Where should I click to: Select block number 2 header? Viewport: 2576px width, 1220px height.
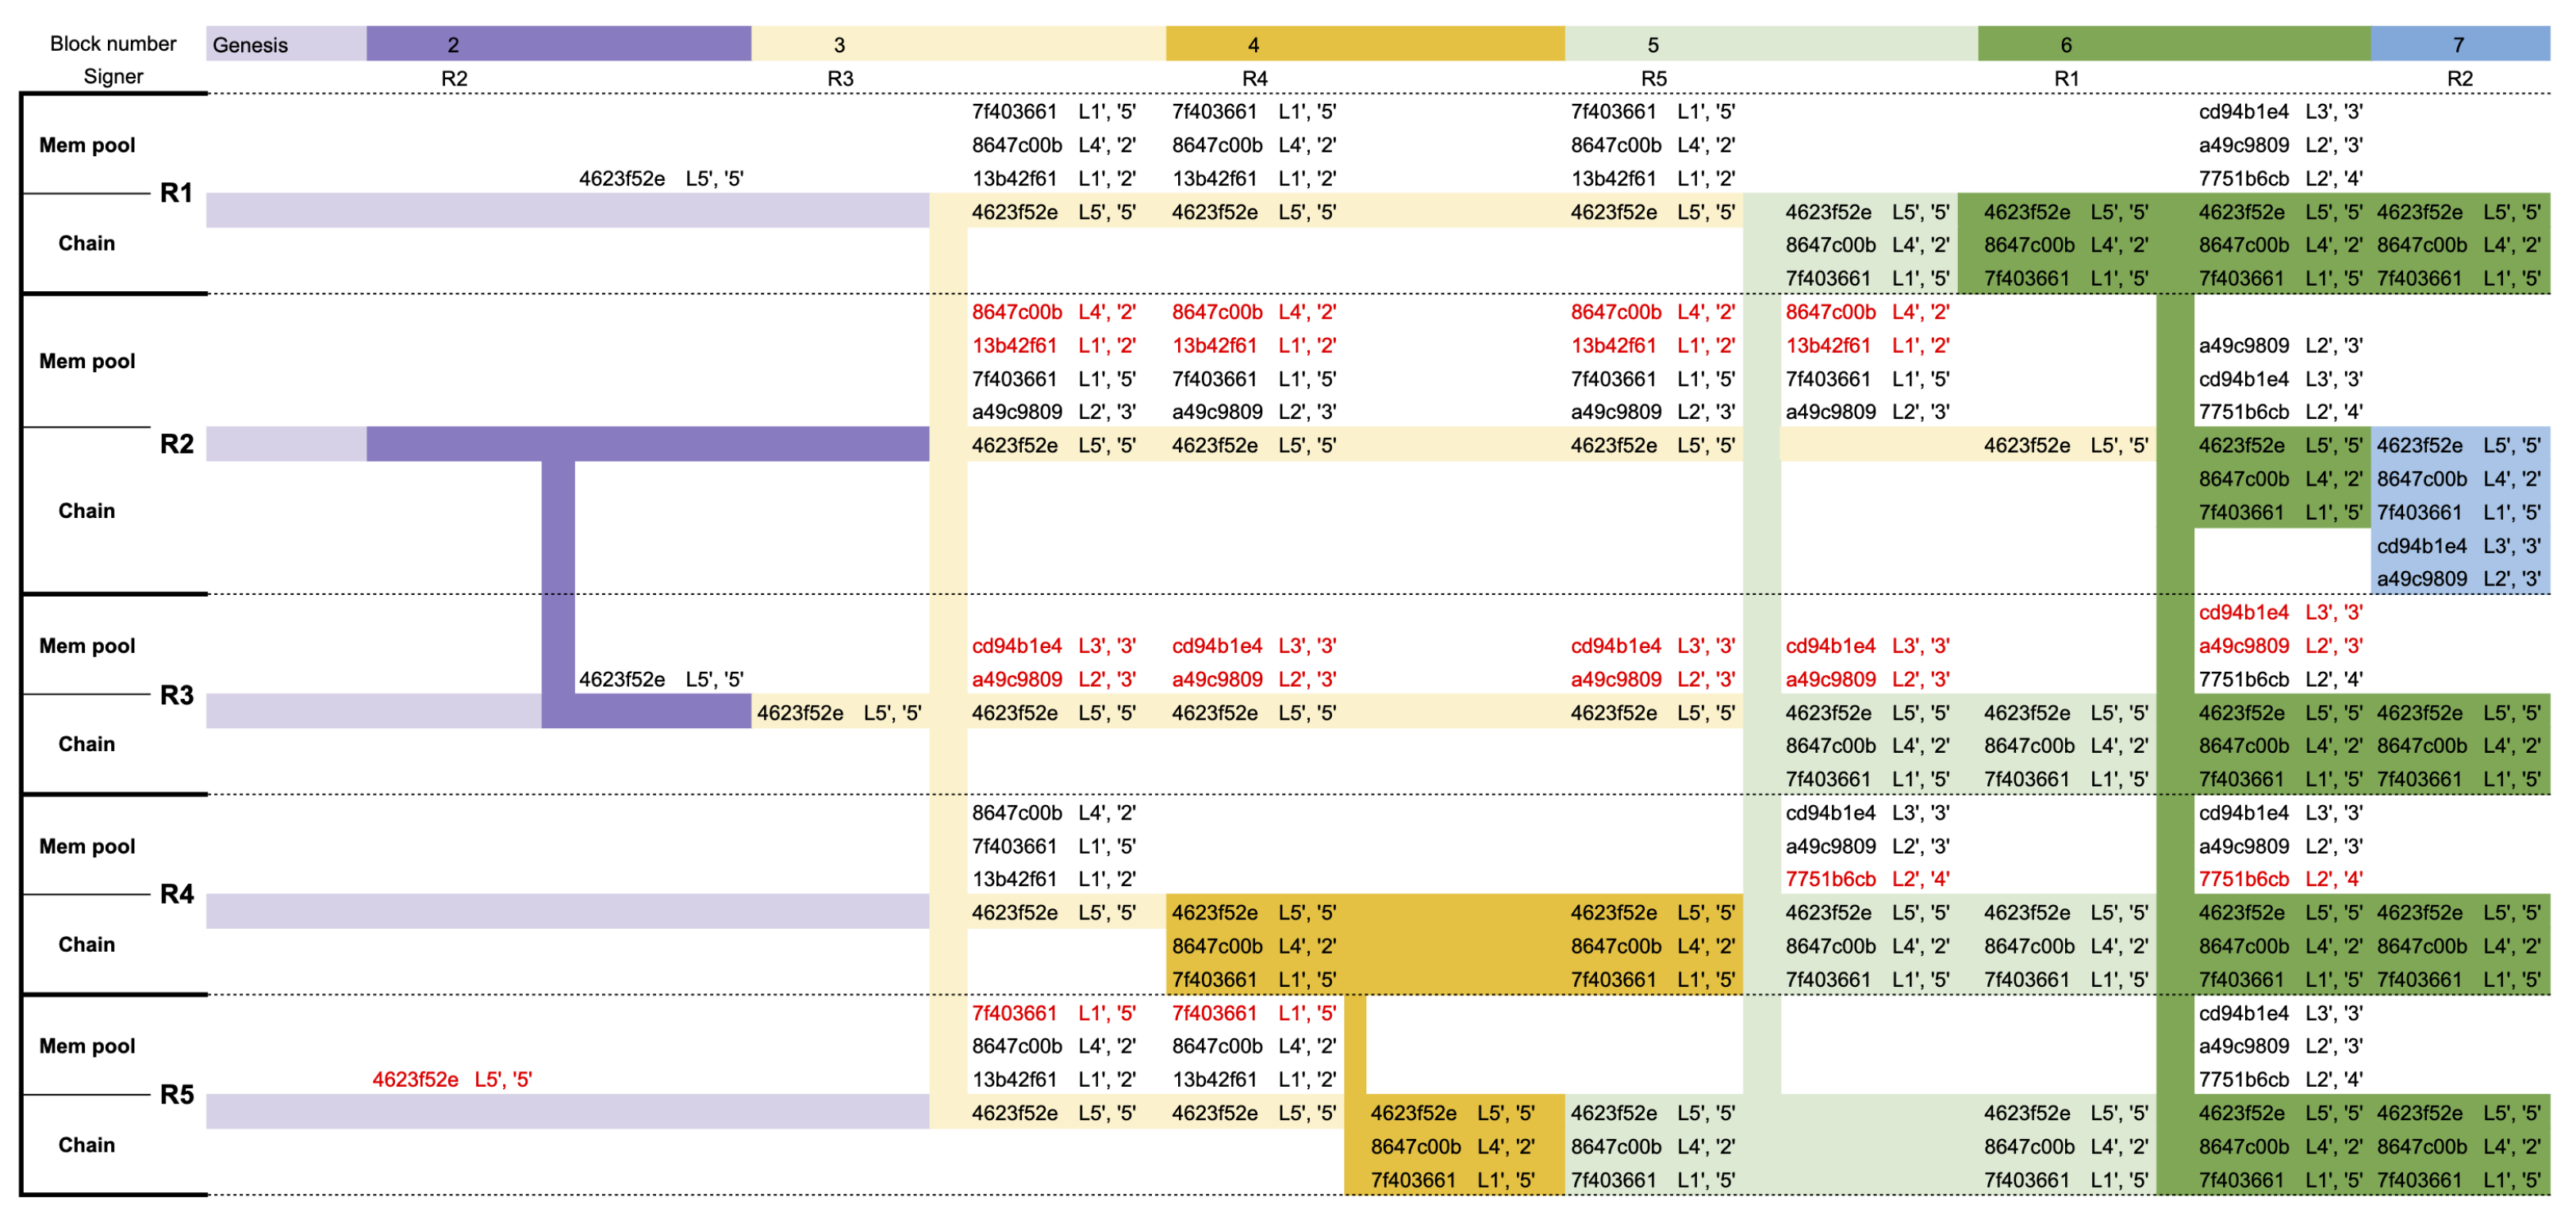(453, 45)
